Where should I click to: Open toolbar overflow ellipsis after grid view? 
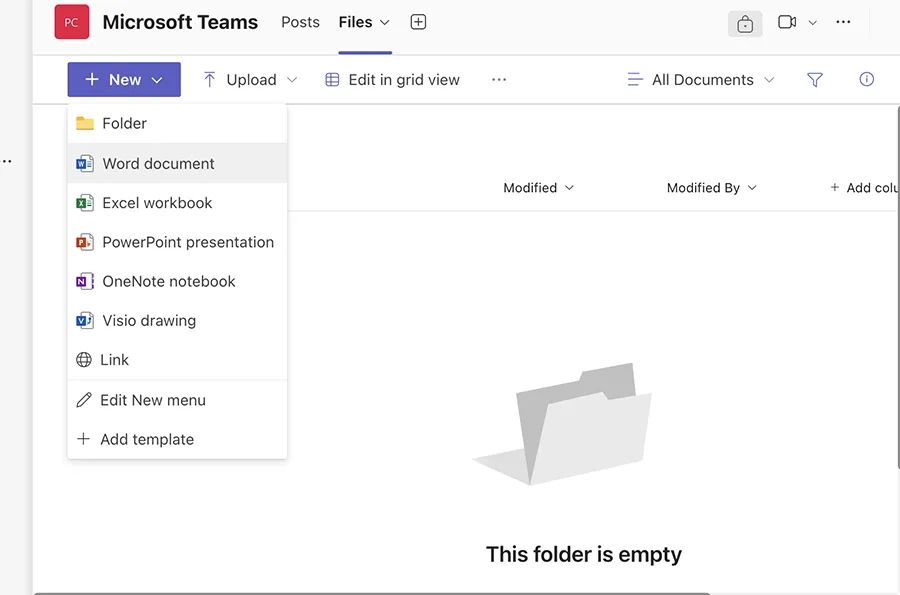[499, 80]
